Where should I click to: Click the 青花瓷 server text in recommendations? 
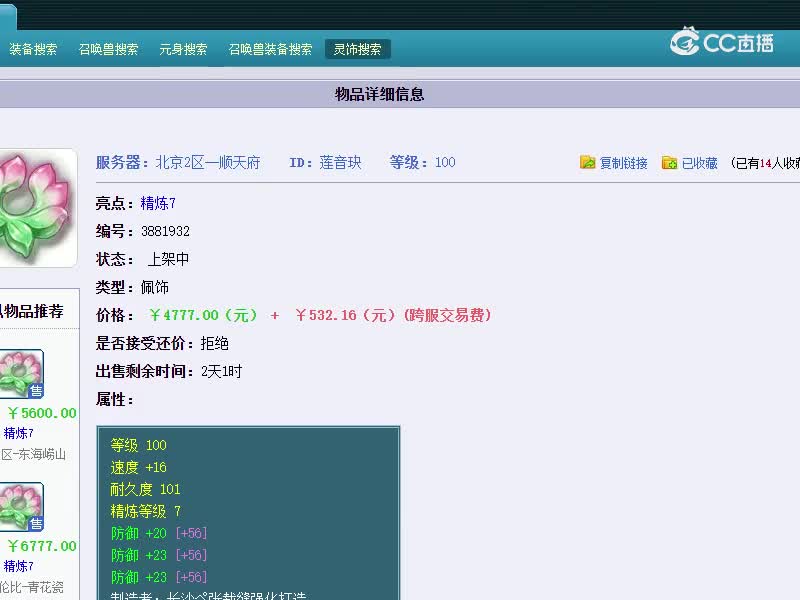(x=45, y=587)
